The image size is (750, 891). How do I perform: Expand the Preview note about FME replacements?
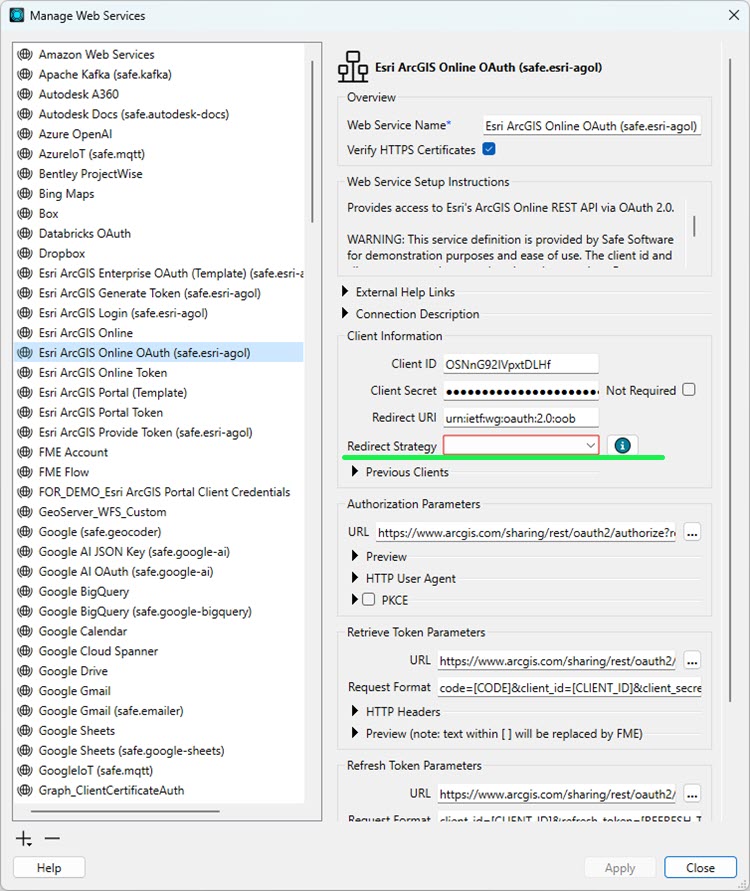[355, 732]
